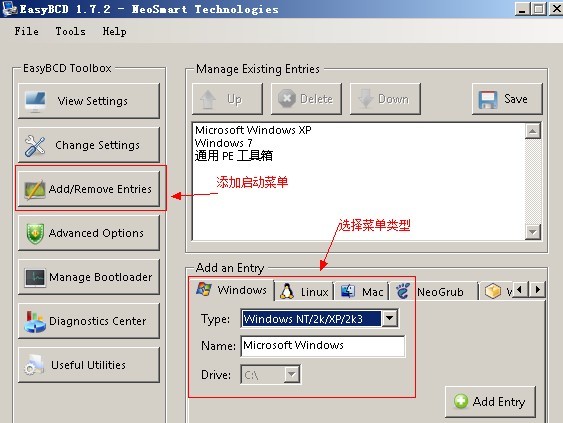Click the Mac finder tab icon
This screenshot has height=423, width=563.
(348, 291)
